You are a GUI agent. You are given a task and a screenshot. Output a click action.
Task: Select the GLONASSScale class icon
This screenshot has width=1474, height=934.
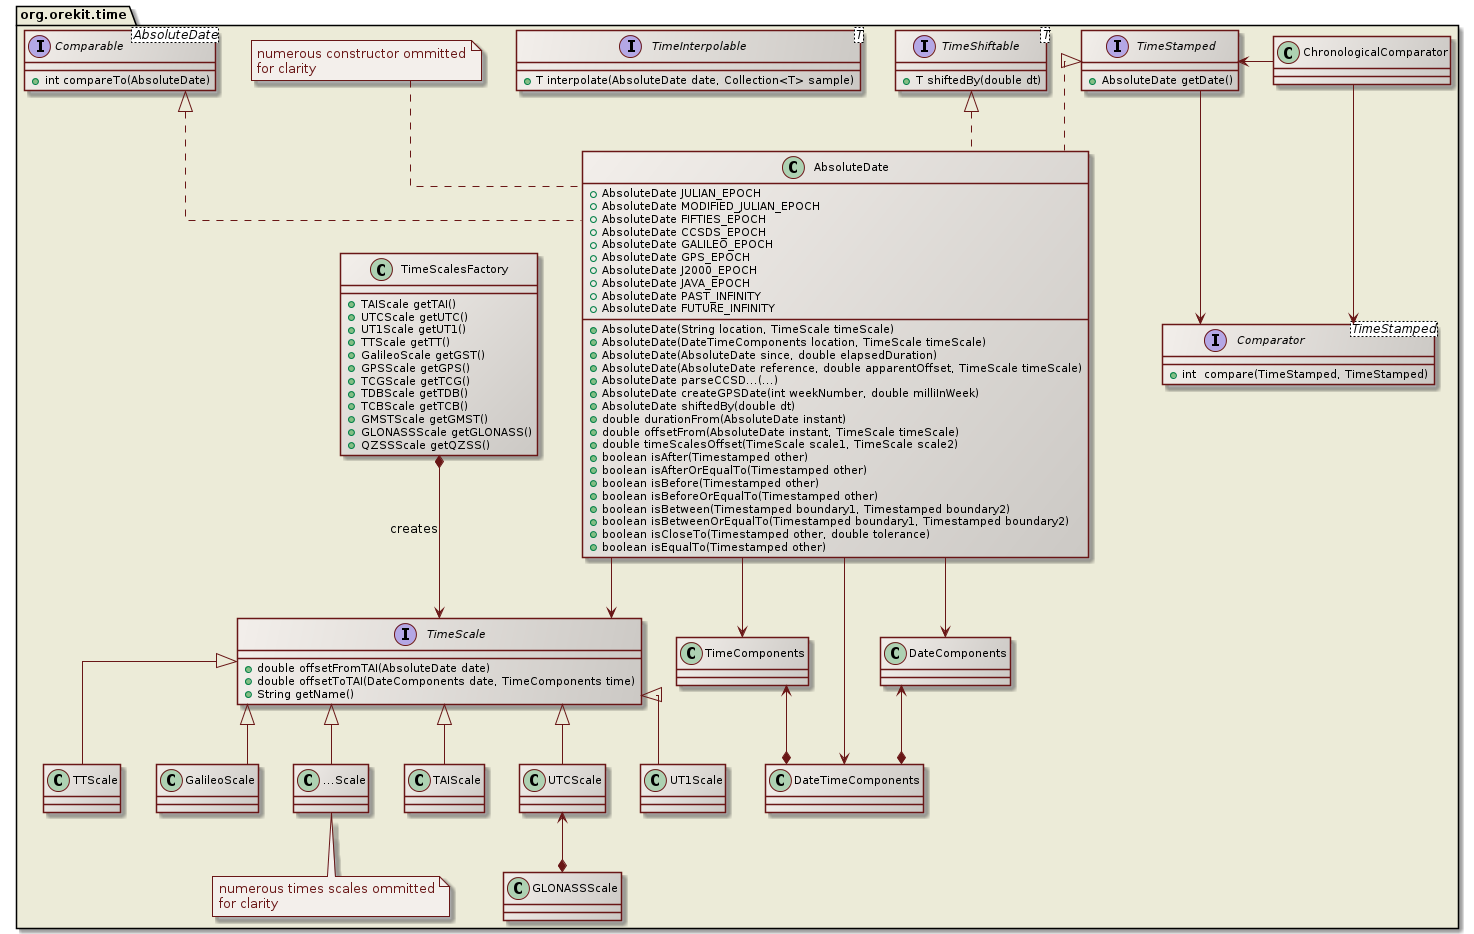(517, 886)
